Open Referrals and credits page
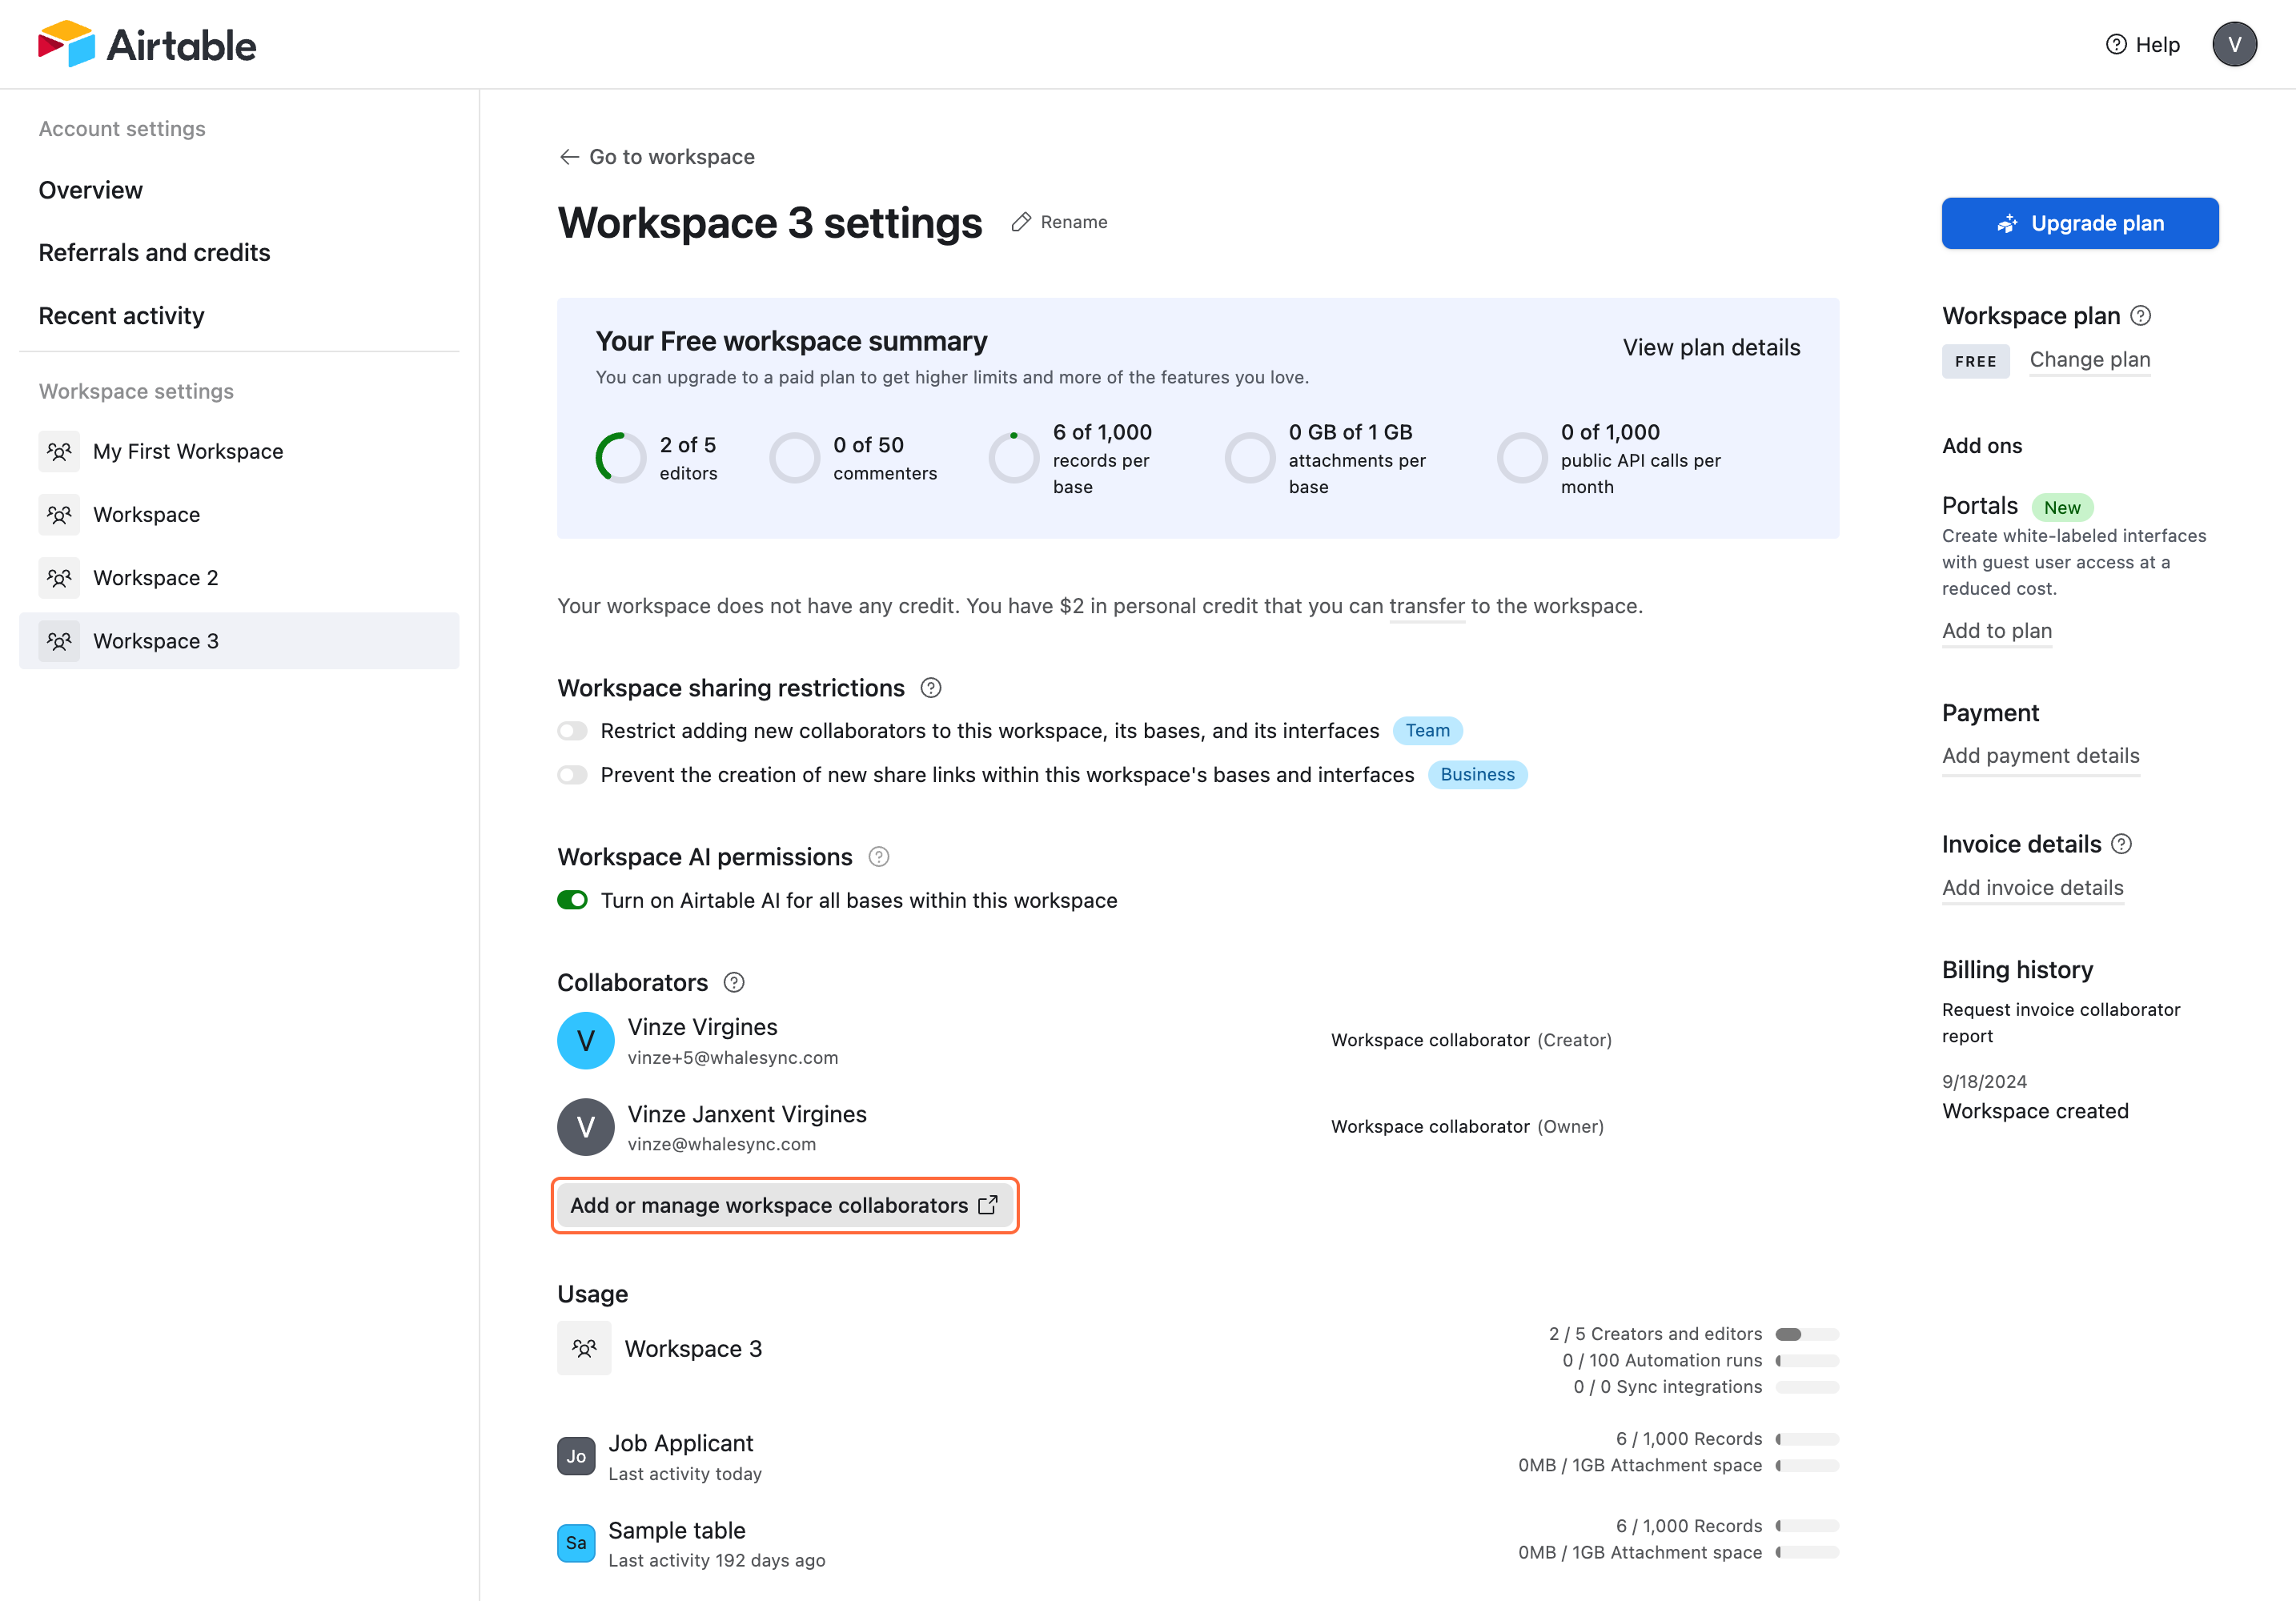This screenshot has height=1601, width=2296. coord(155,252)
